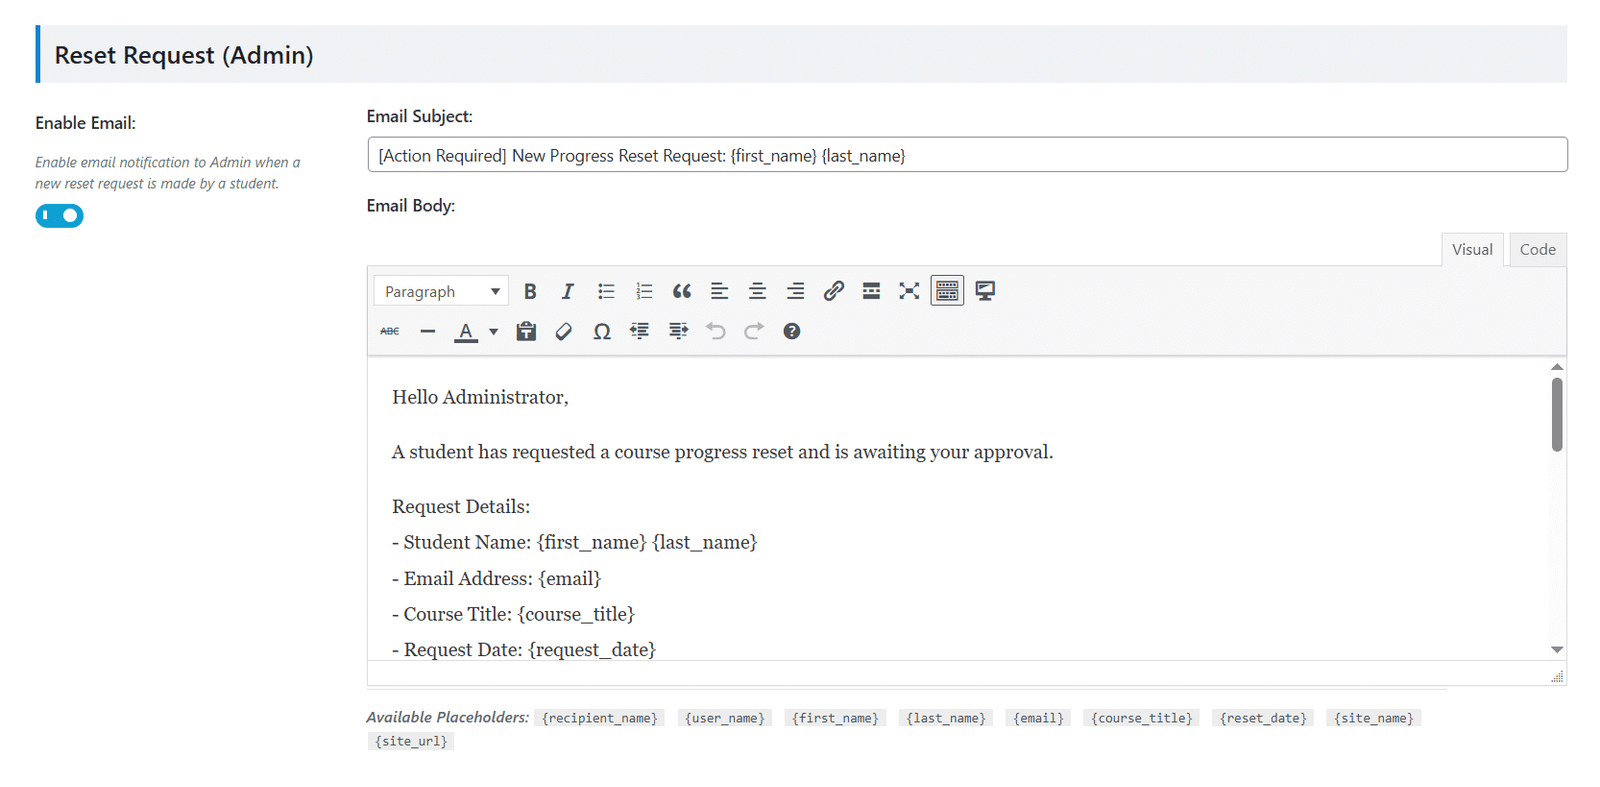Screen dimensions: 1600x787
Task: Insert a blockquote
Action: (682, 291)
